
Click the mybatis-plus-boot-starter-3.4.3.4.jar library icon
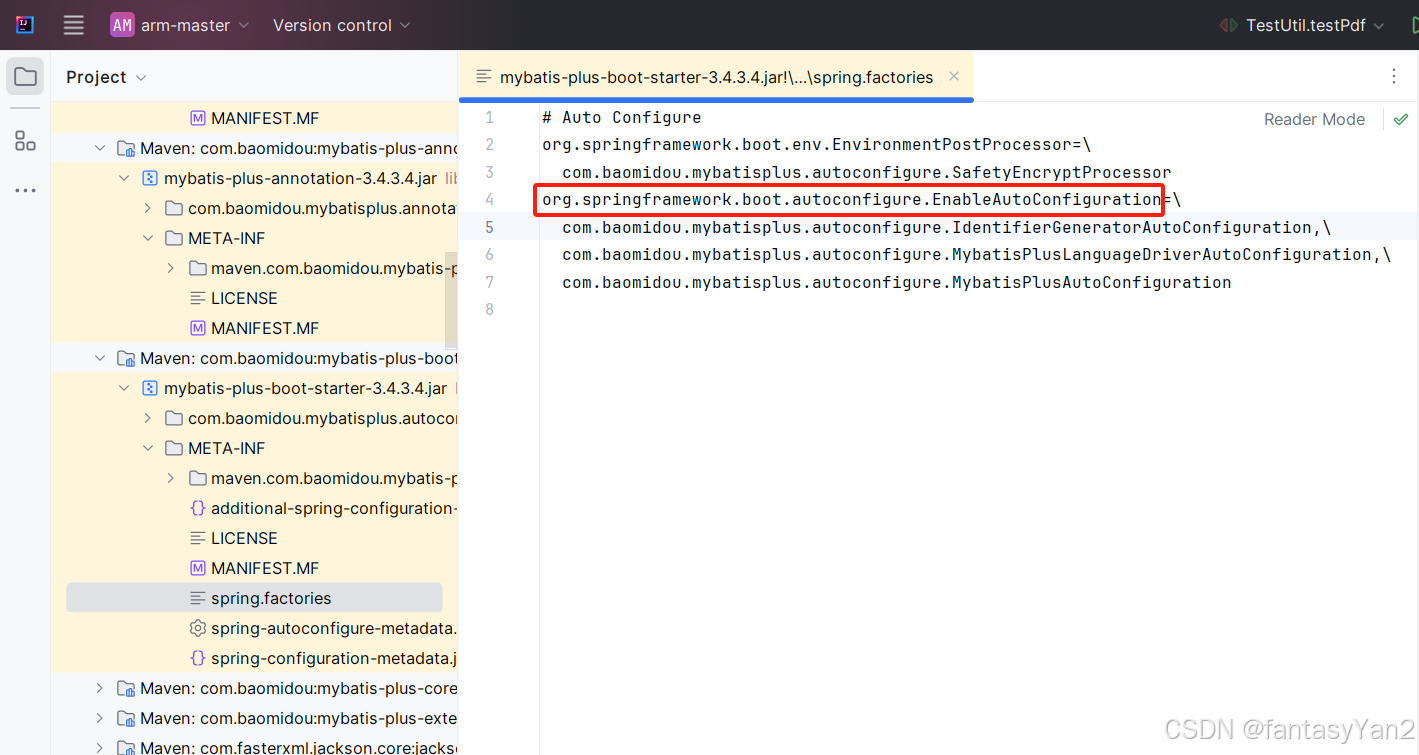pyautogui.click(x=150, y=388)
